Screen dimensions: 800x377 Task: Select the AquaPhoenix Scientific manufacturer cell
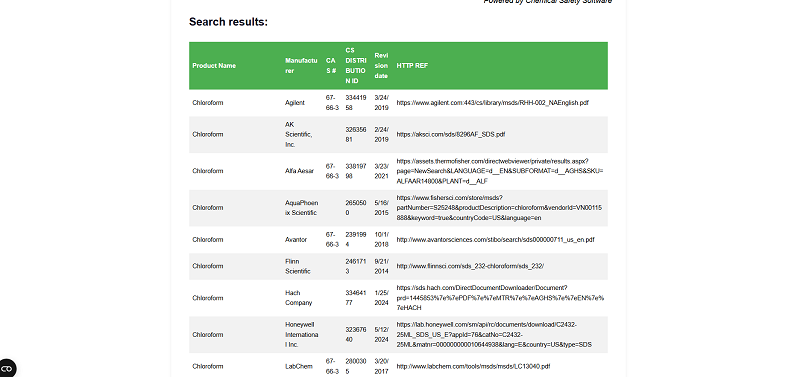(301, 208)
